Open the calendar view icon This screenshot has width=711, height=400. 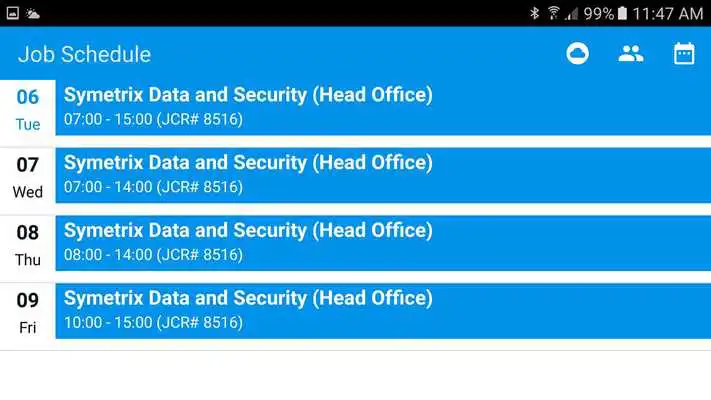684,54
